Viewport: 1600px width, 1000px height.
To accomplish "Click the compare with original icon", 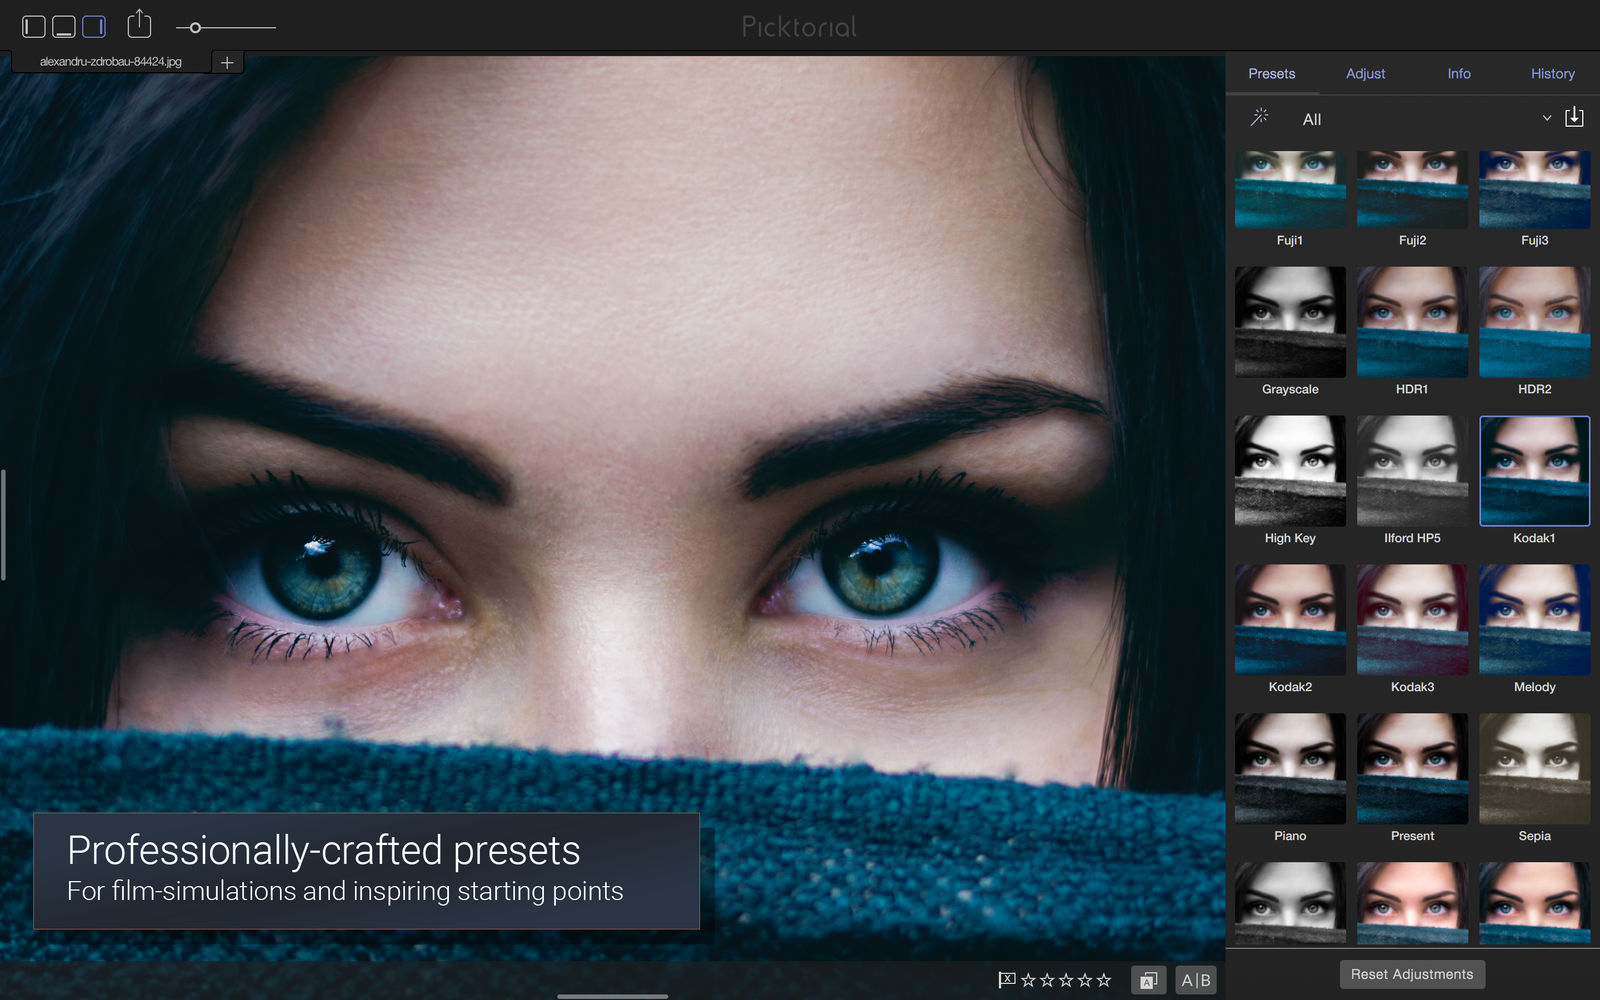I will click(x=1149, y=980).
